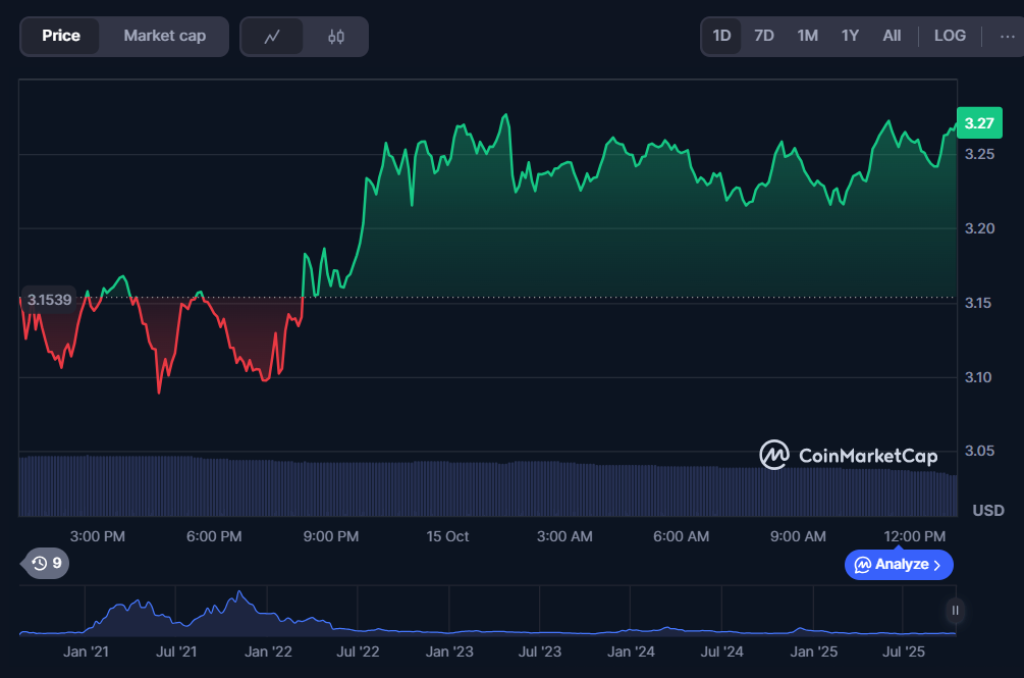Select the Price tab

(x=61, y=36)
